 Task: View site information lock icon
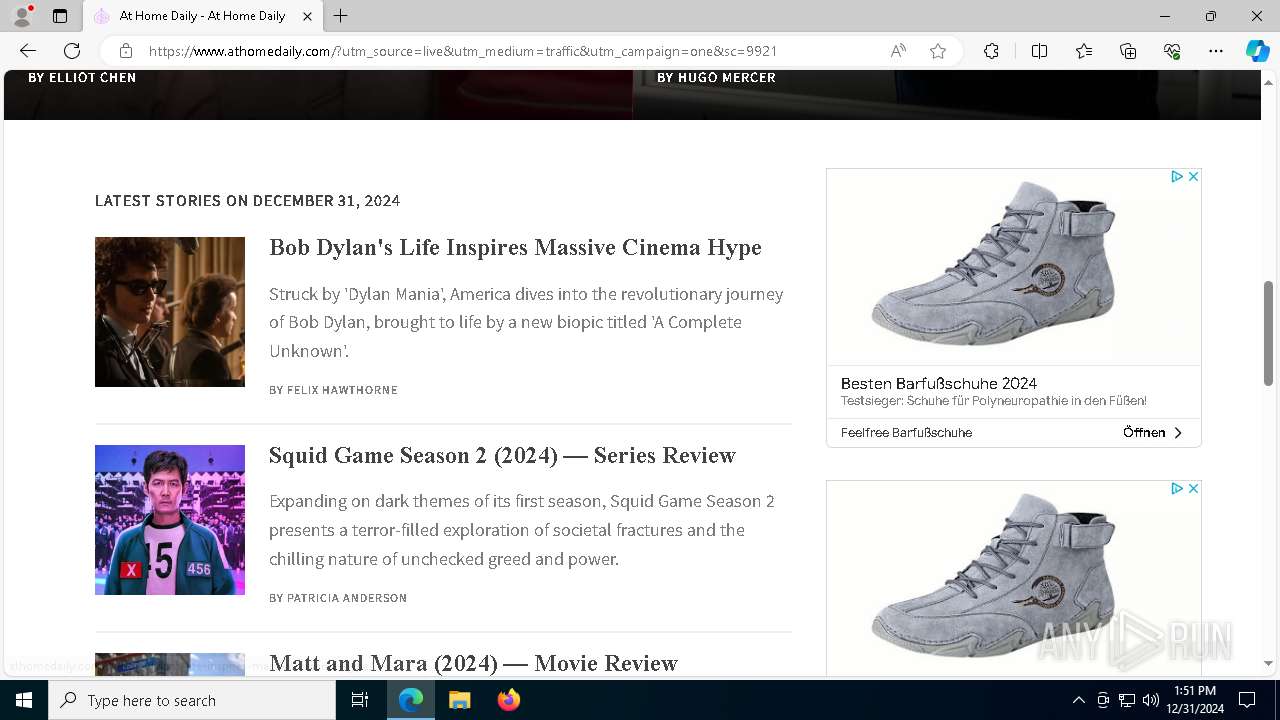(126, 51)
